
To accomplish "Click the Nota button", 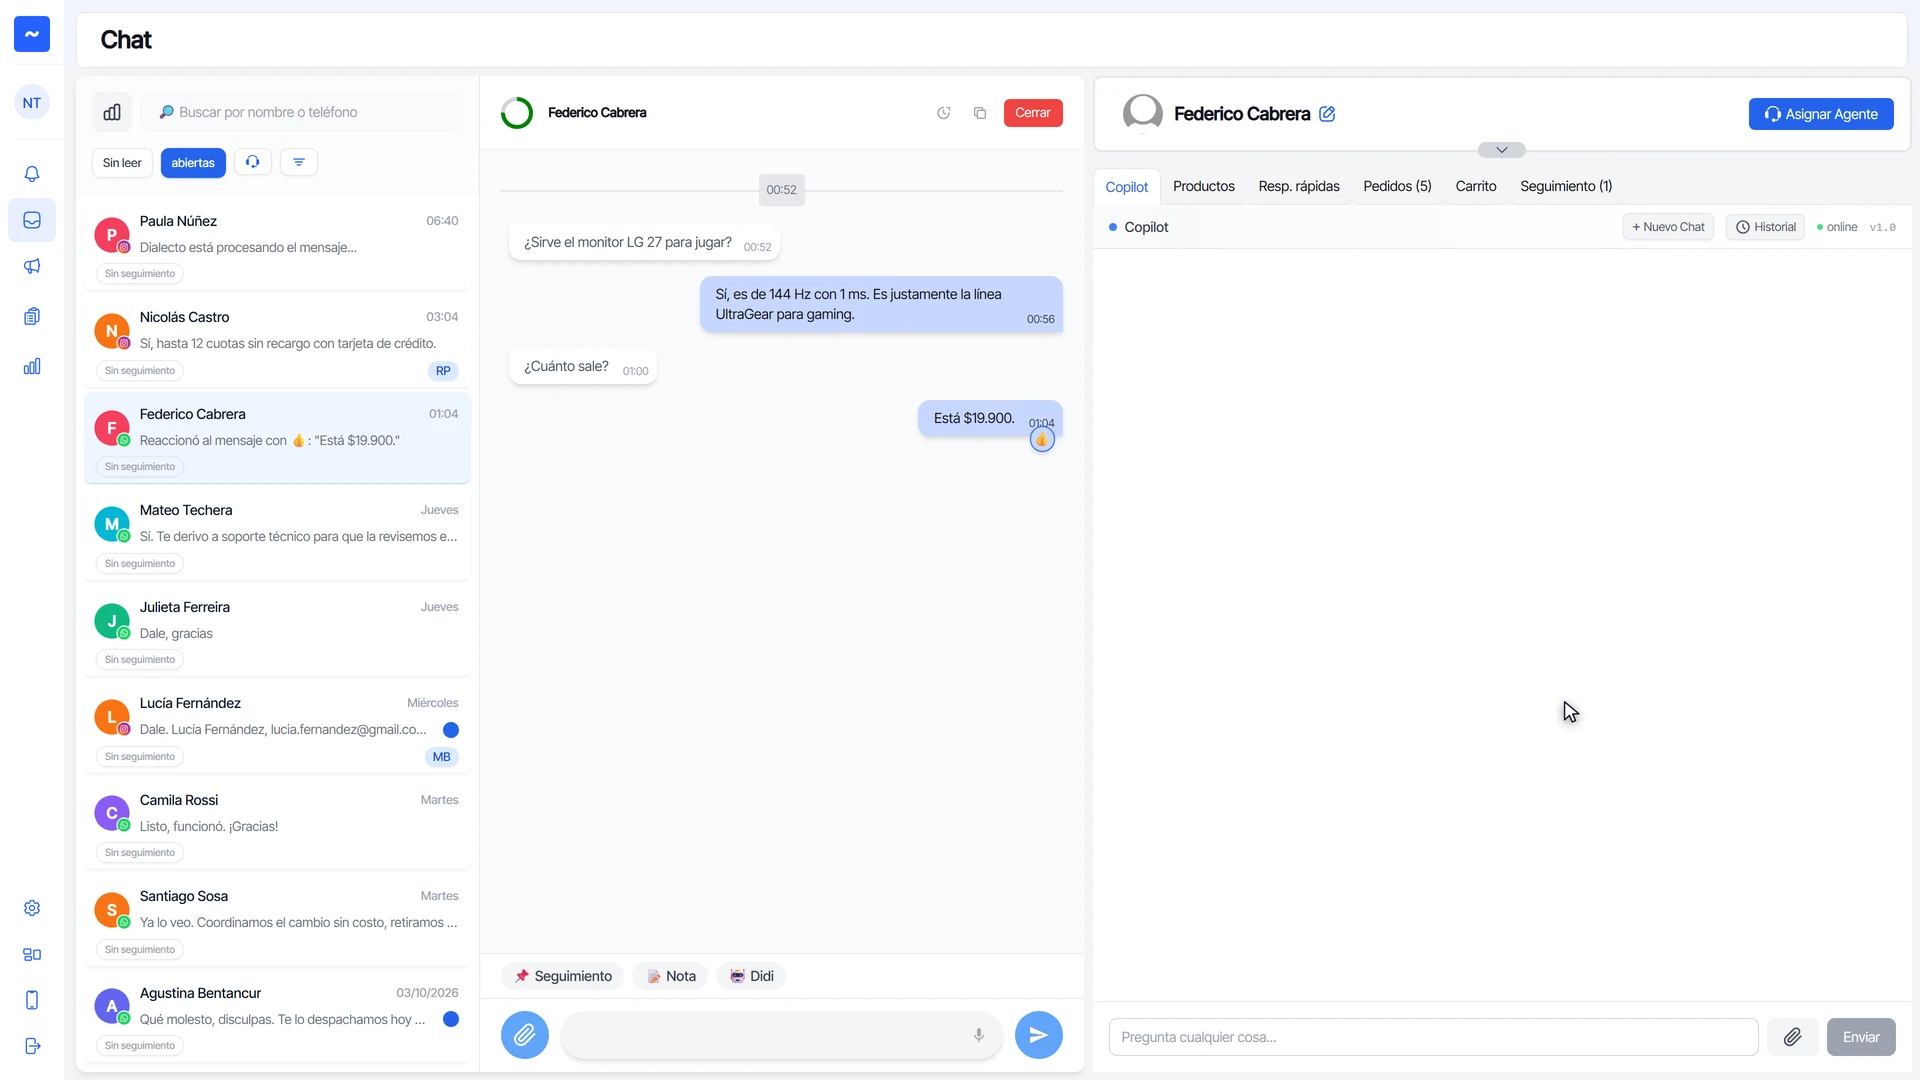I will pos(671,976).
